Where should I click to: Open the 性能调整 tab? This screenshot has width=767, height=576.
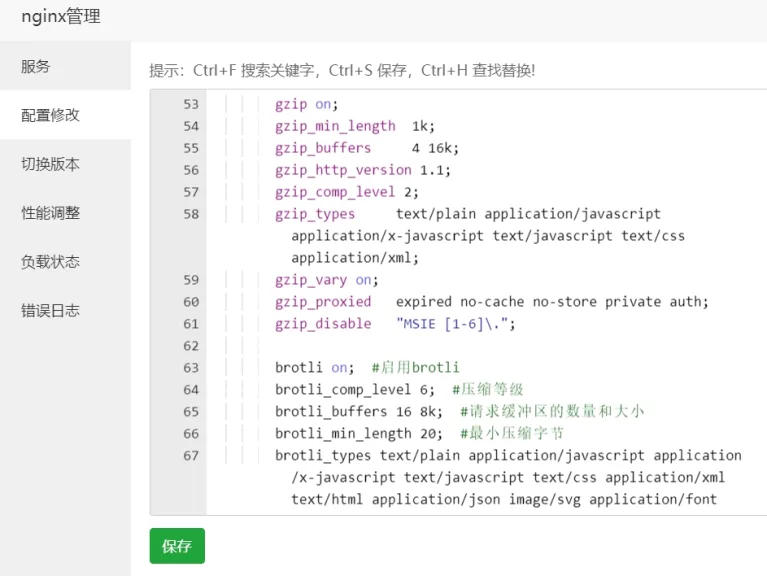pos(50,213)
